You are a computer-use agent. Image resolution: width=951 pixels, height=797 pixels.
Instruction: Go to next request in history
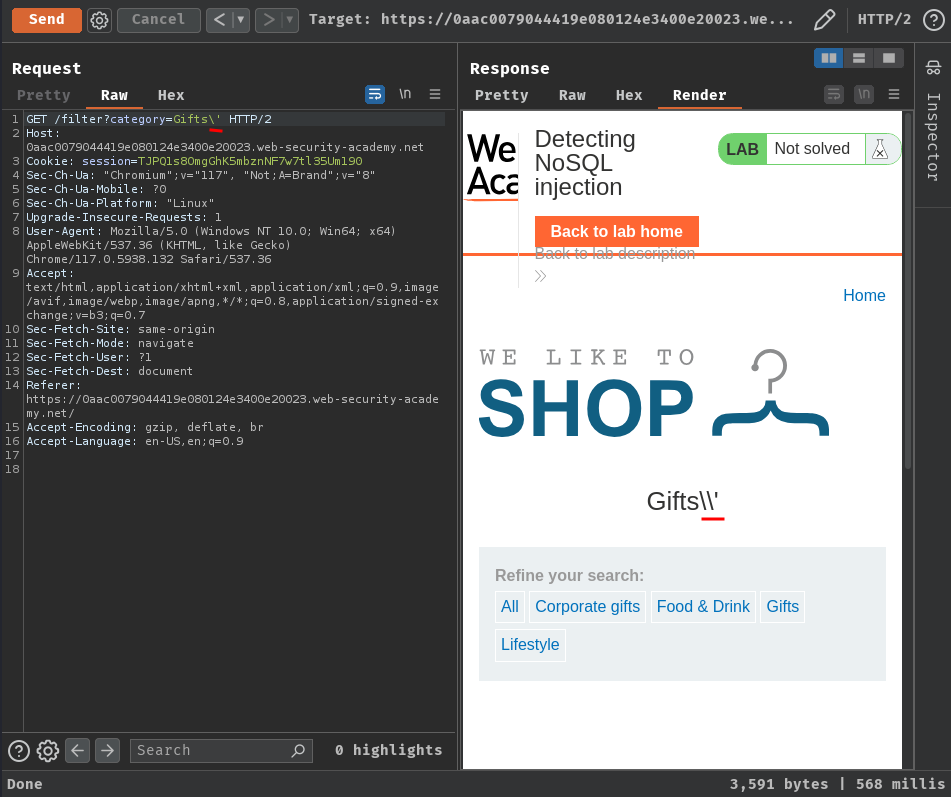click(269, 20)
